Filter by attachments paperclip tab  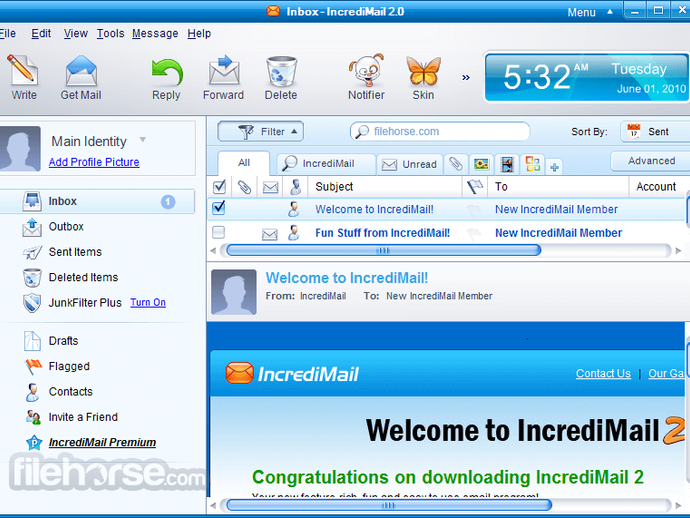[456, 164]
